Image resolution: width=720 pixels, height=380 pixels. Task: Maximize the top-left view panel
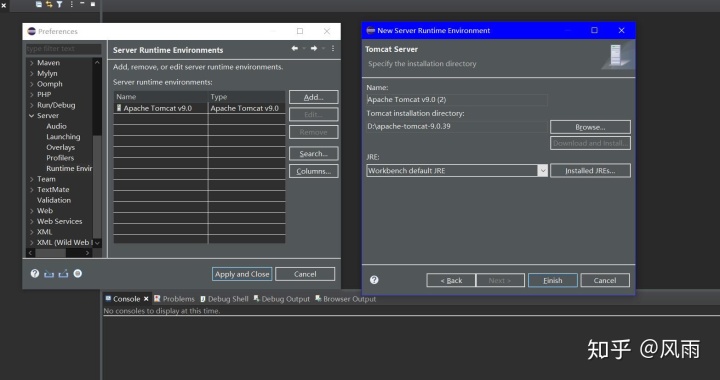click(93, 4)
